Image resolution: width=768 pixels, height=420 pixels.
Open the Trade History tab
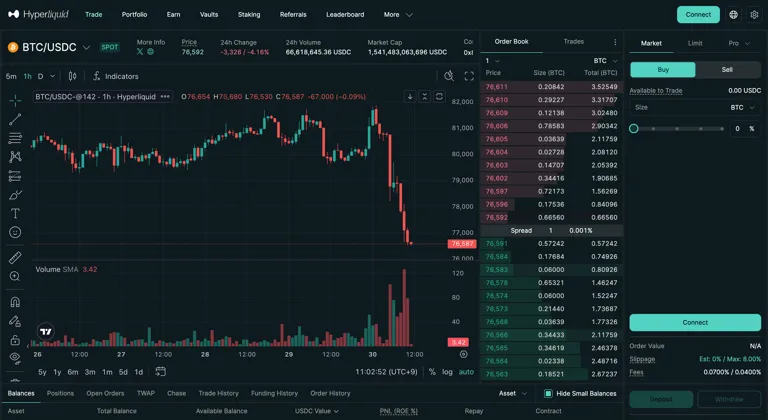point(218,394)
